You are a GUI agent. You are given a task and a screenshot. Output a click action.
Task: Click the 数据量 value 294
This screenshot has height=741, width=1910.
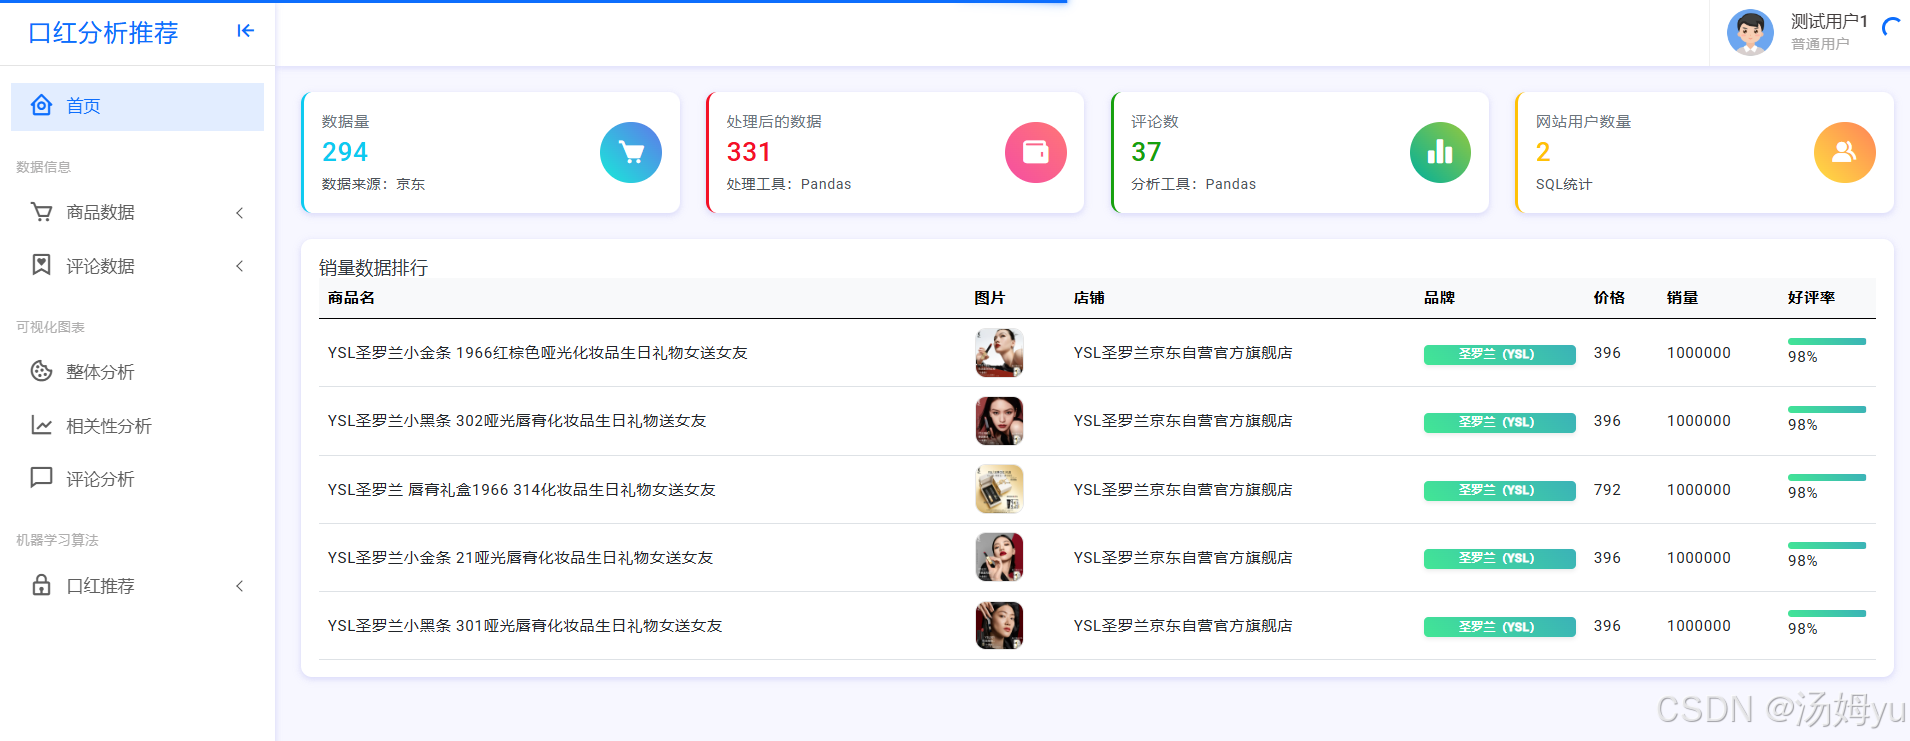coord(345,152)
